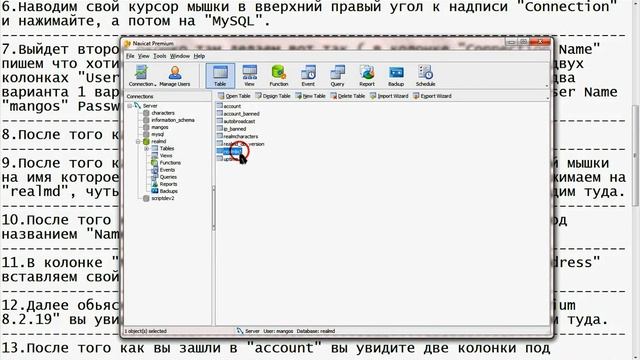This screenshot has width=640, height=360.
Task: Collapse the Server connection node
Action: coord(130,106)
